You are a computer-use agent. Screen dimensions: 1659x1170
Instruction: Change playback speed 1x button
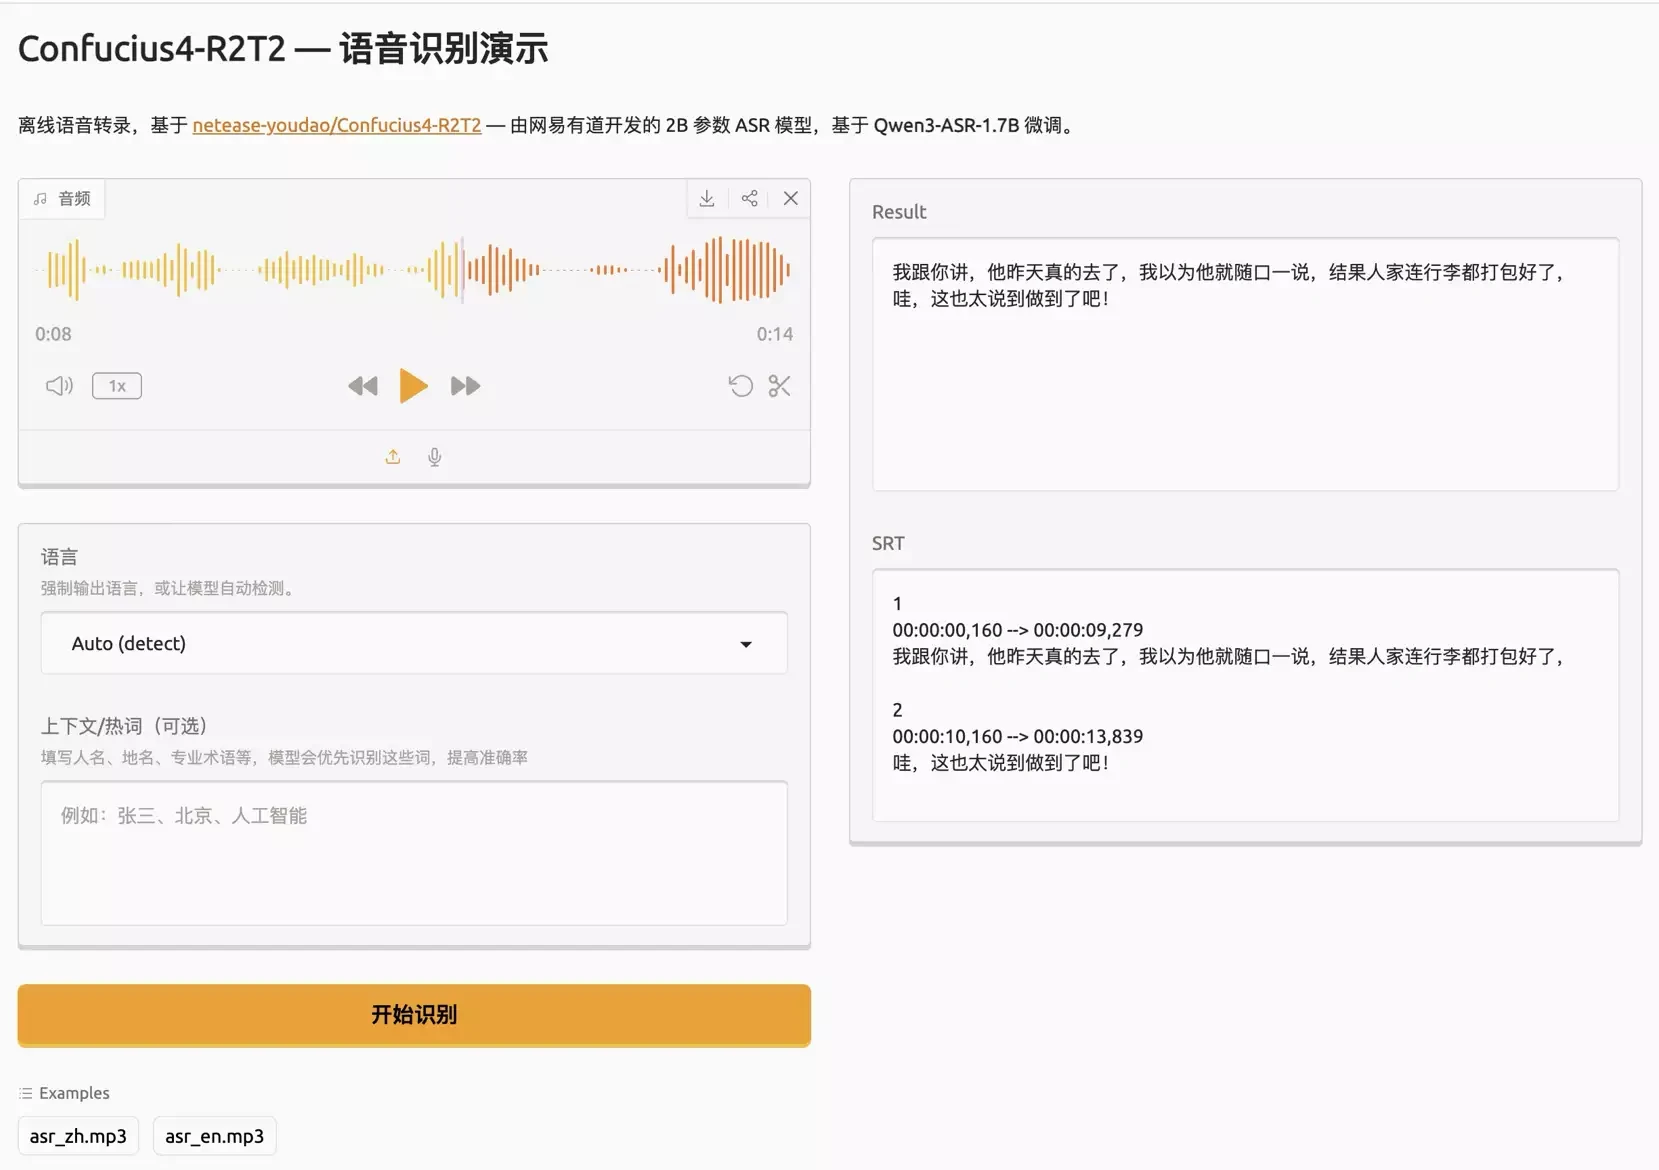point(117,386)
